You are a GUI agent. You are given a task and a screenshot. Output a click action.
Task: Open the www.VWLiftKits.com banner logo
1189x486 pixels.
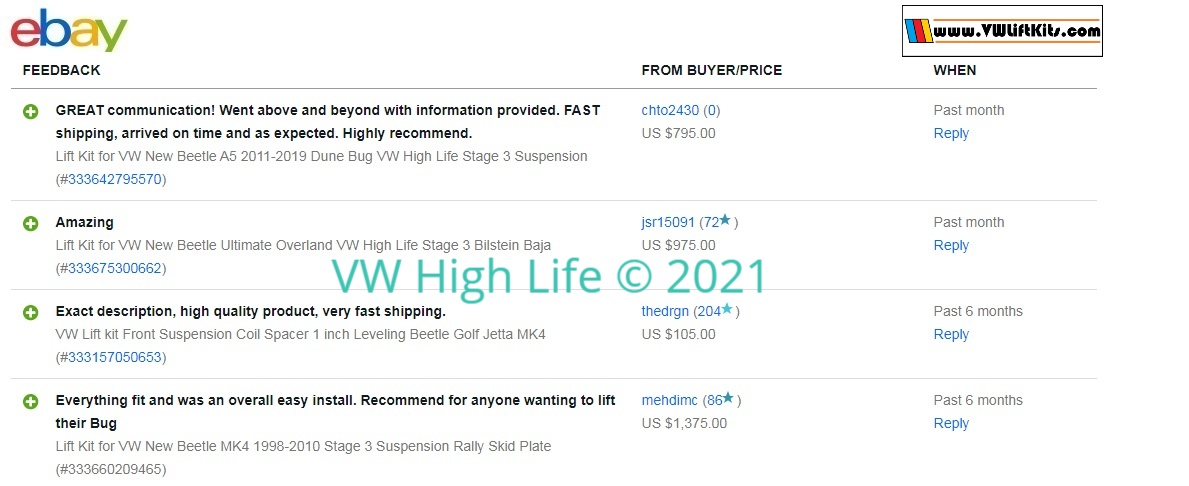tap(1002, 31)
